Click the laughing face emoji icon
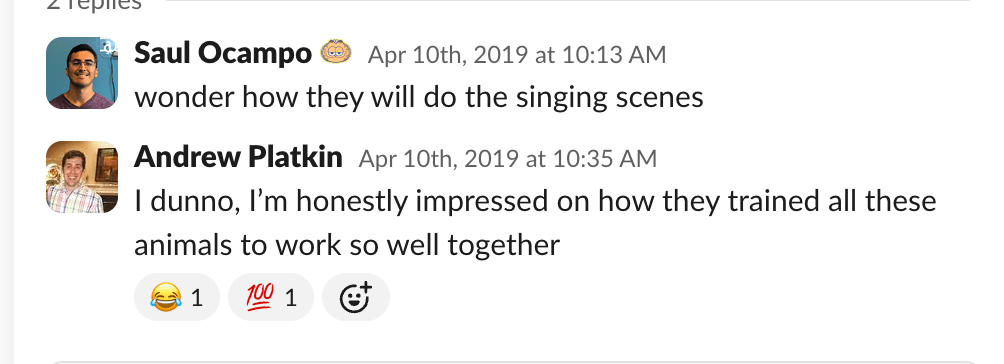Screen dimensions: 1004x364 pyautogui.click(x=165, y=297)
